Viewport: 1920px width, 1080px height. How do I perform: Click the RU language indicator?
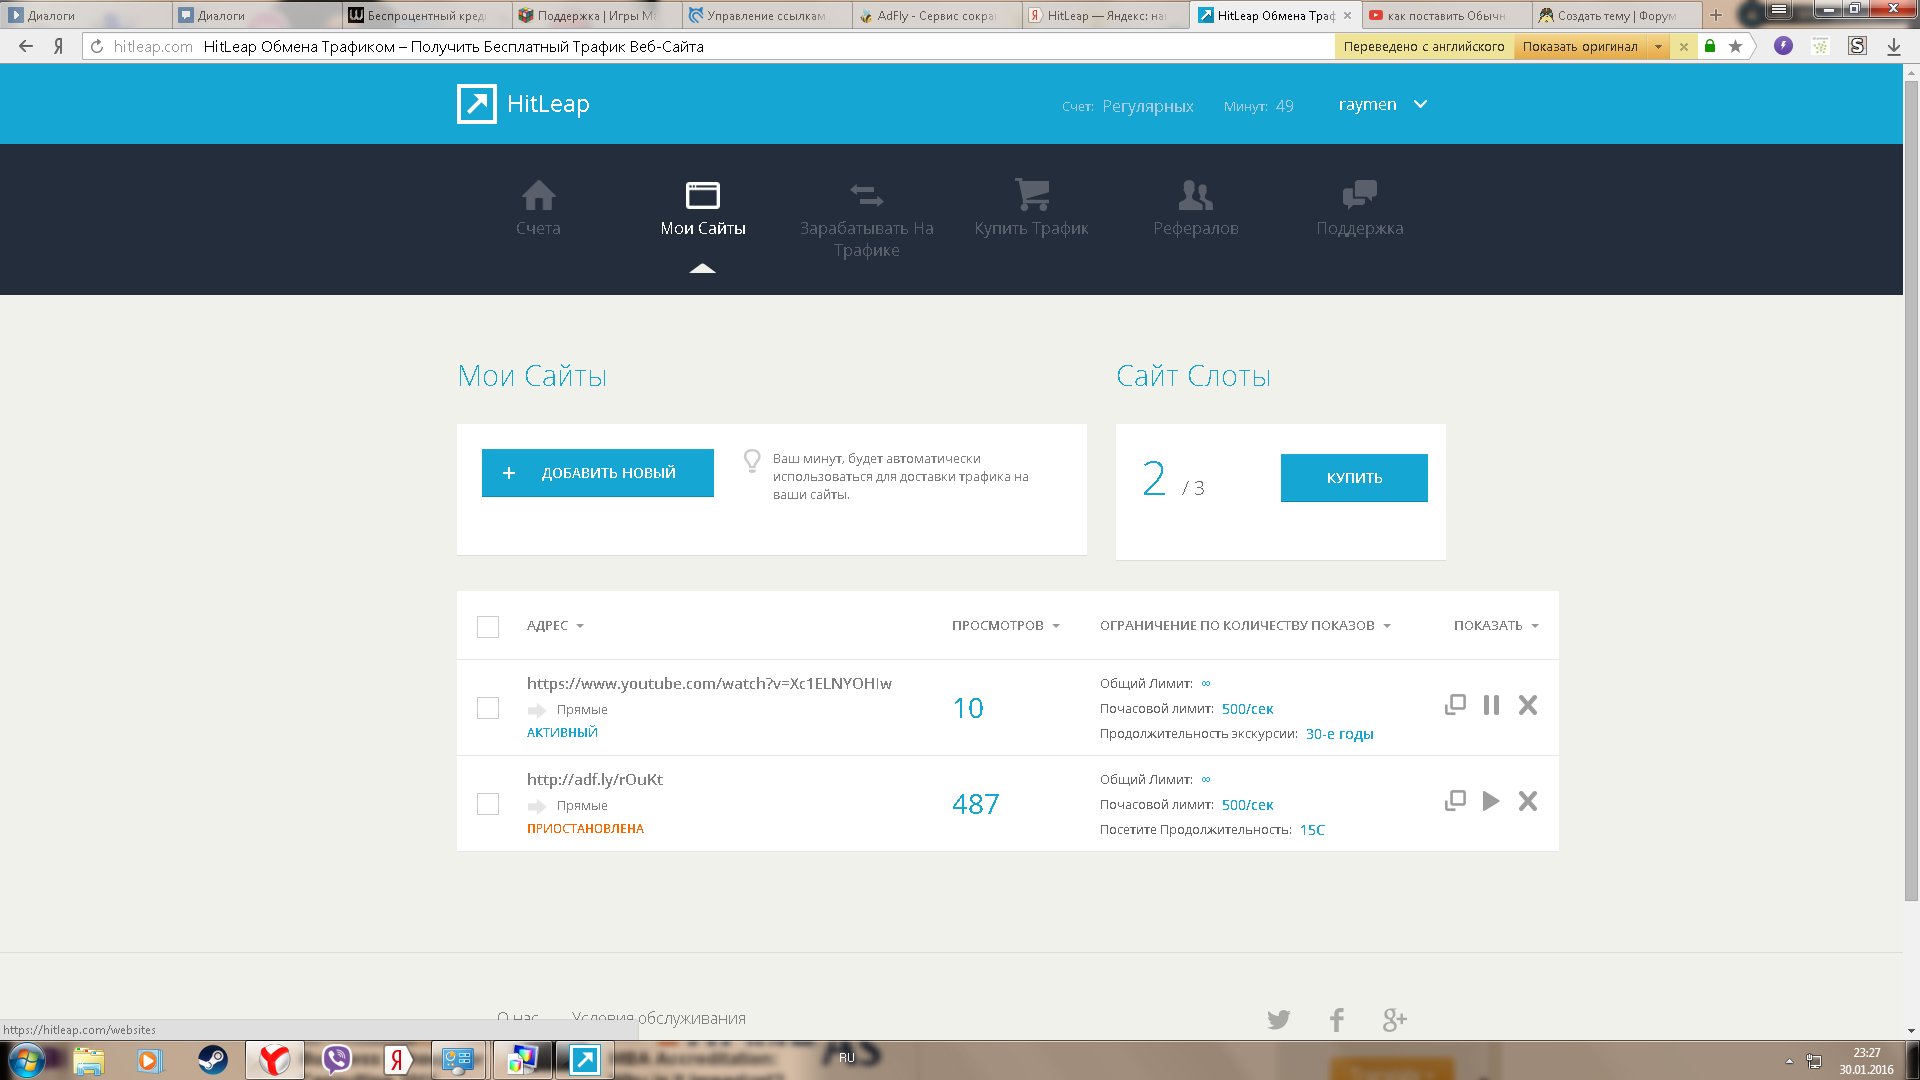847,1058
